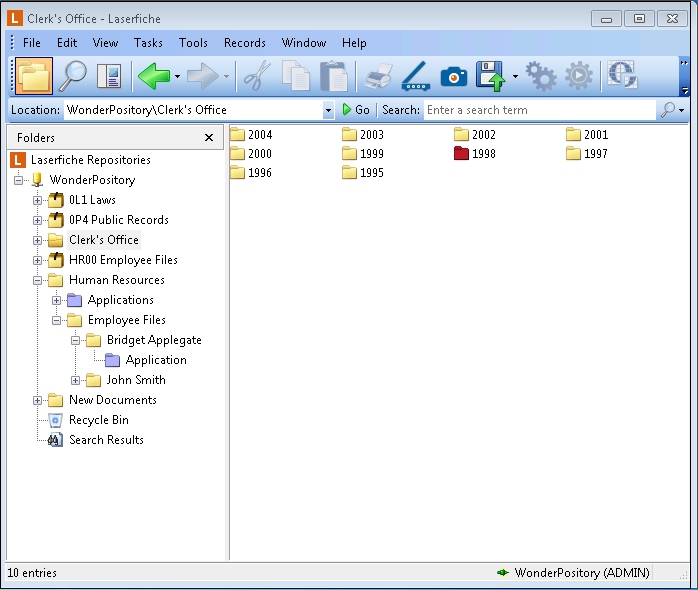The image size is (698, 590).
Task: Click the clipboard paste icon
Action: (x=334, y=76)
